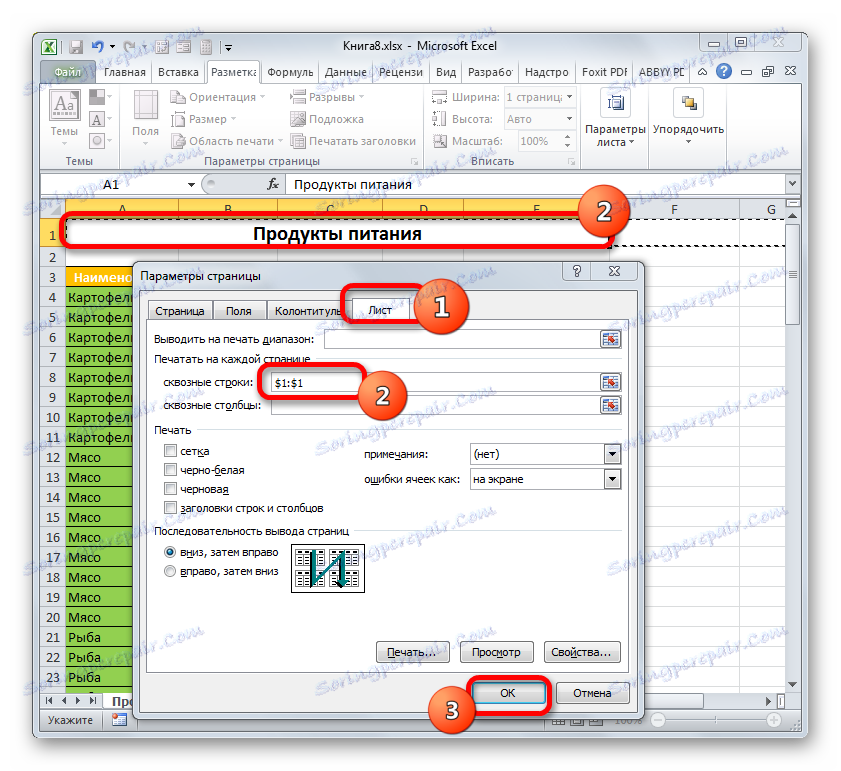The image size is (841, 771).
Task: Open the Ширина (width) dropdown
Action: (569, 97)
